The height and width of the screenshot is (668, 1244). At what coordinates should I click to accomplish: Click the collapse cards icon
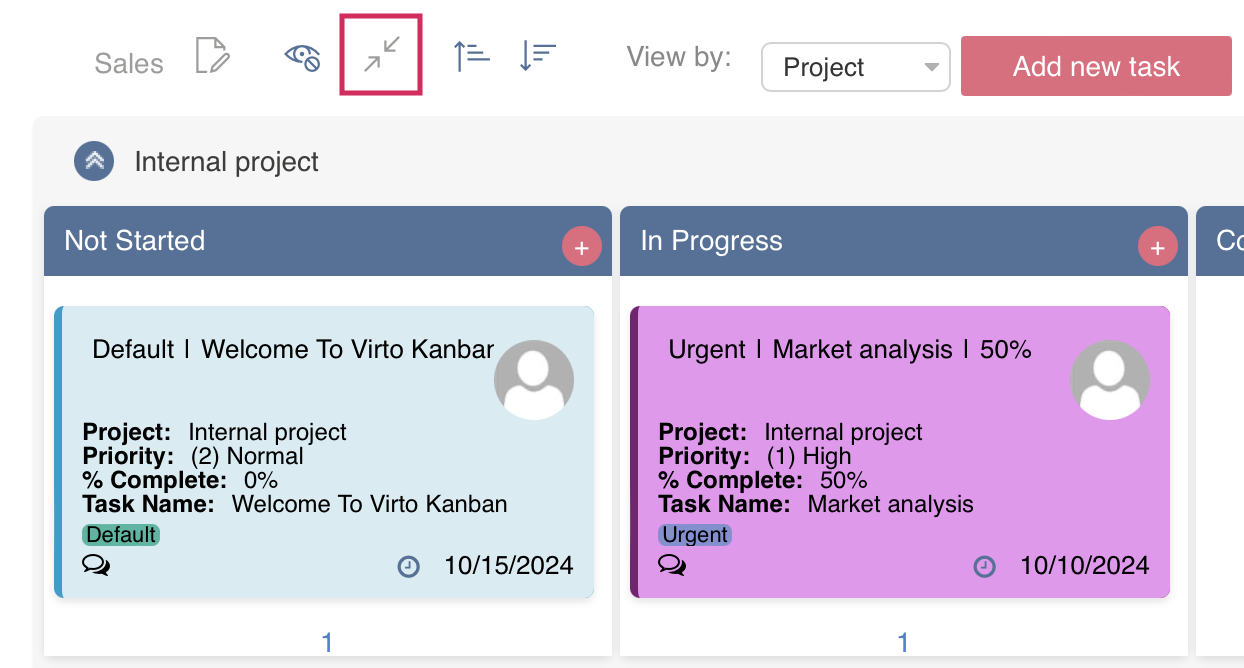[380, 54]
